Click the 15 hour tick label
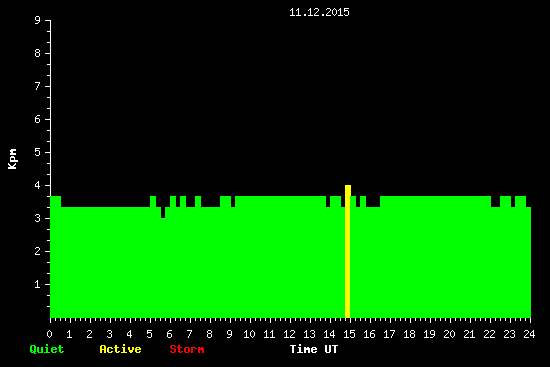 (349, 334)
